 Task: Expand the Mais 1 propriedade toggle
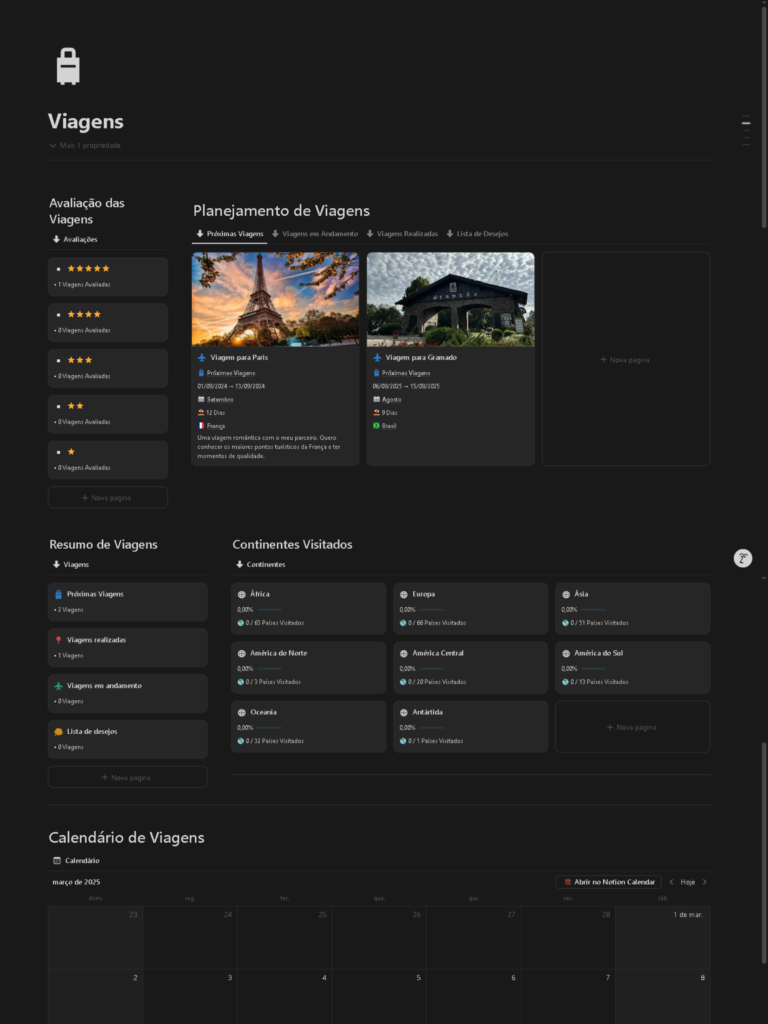(85, 145)
